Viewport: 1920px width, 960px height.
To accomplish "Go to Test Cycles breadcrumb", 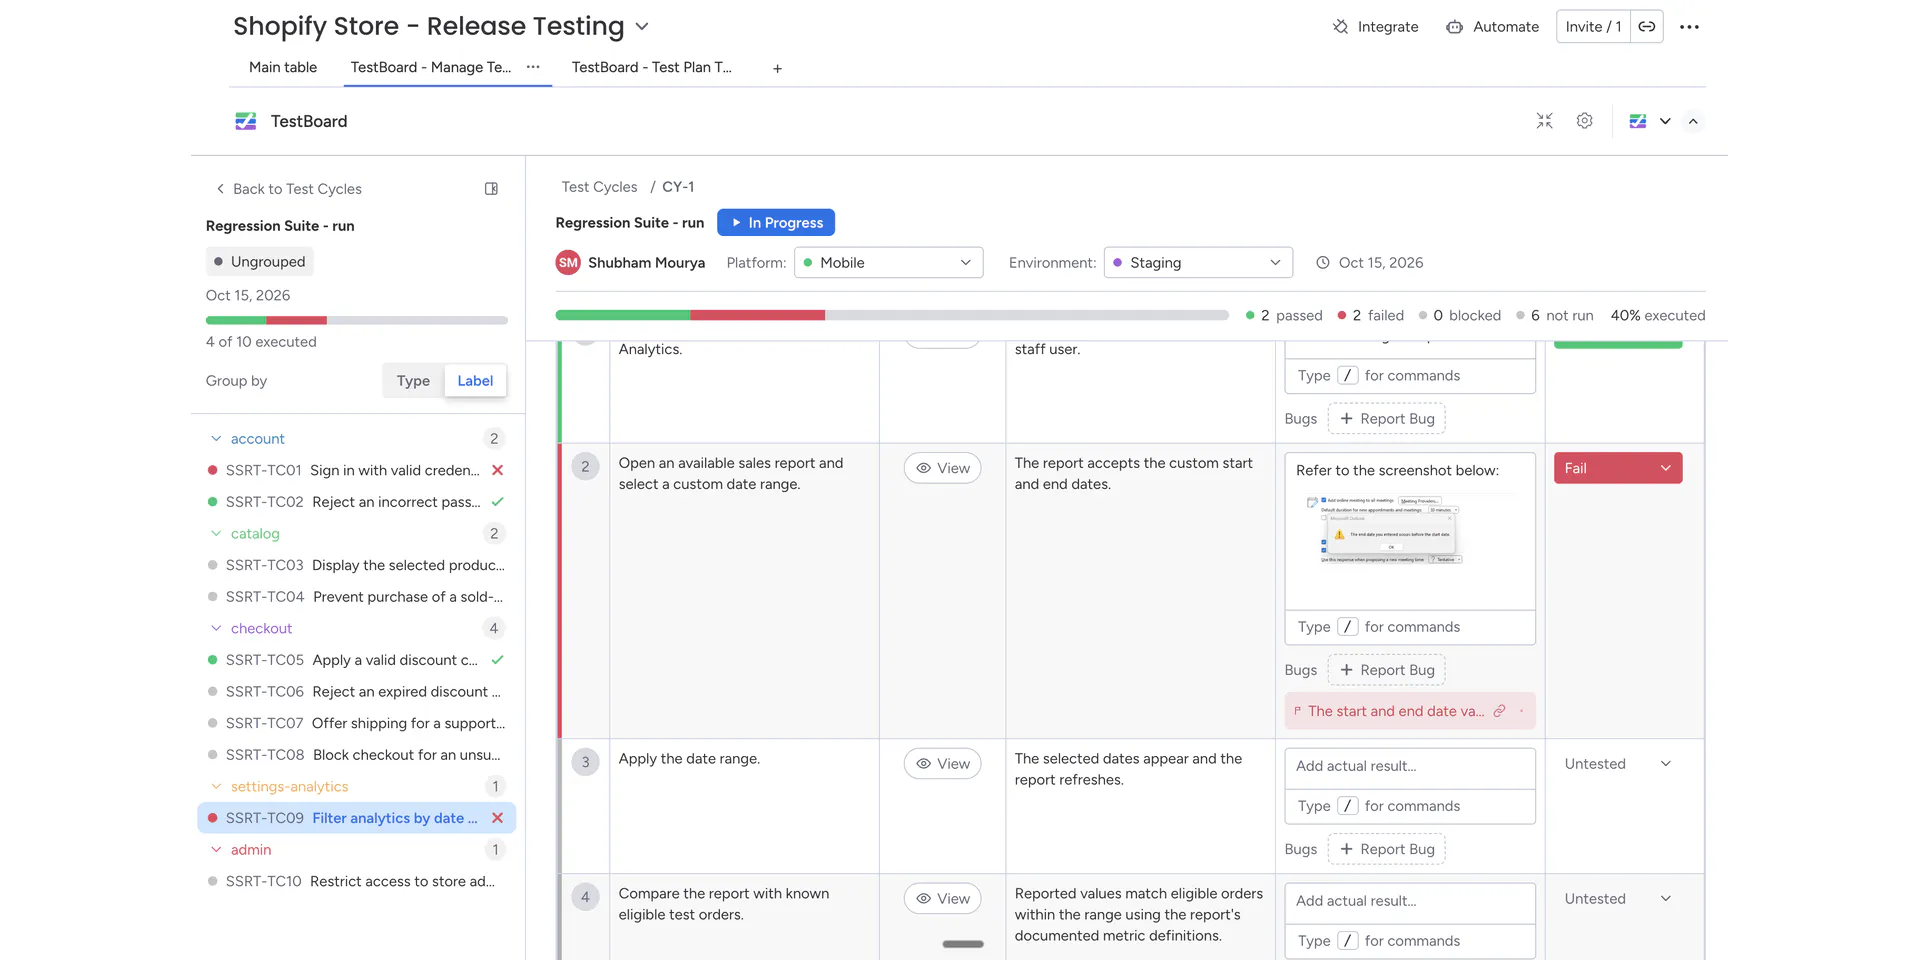I will pos(599,187).
